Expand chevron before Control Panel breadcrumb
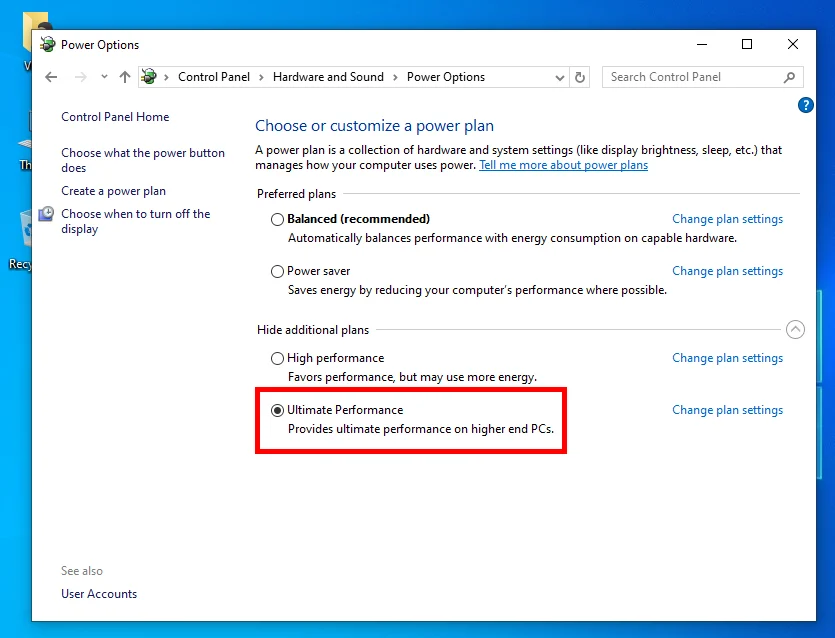 click(166, 77)
